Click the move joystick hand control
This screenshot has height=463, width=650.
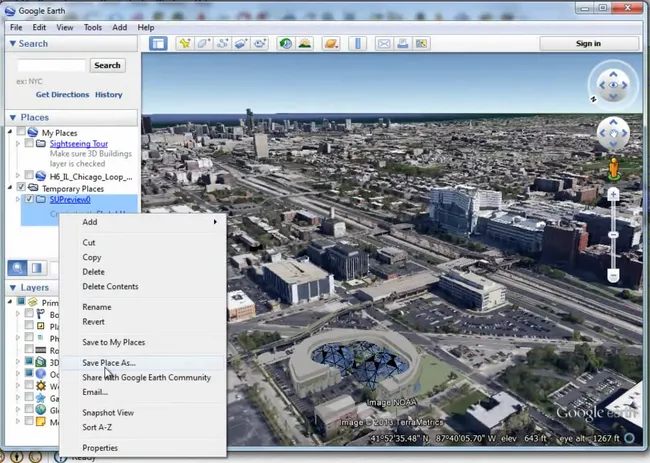613,133
